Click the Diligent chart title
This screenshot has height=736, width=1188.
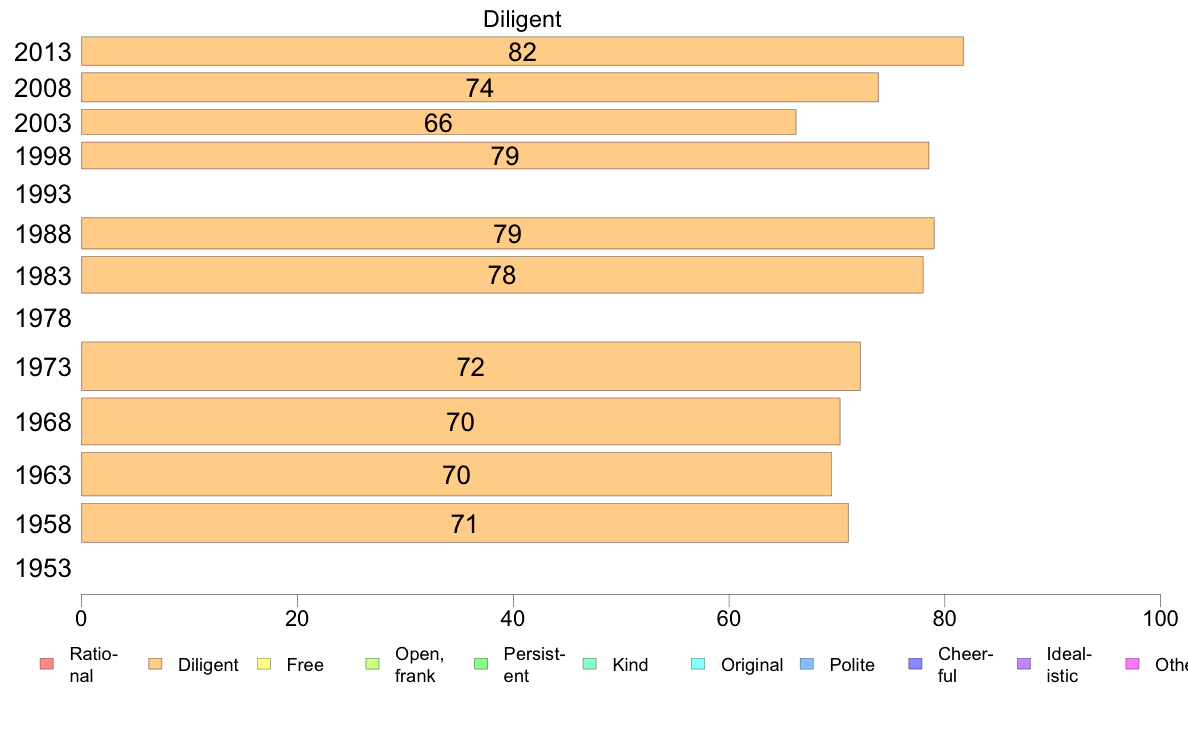click(x=522, y=19)
